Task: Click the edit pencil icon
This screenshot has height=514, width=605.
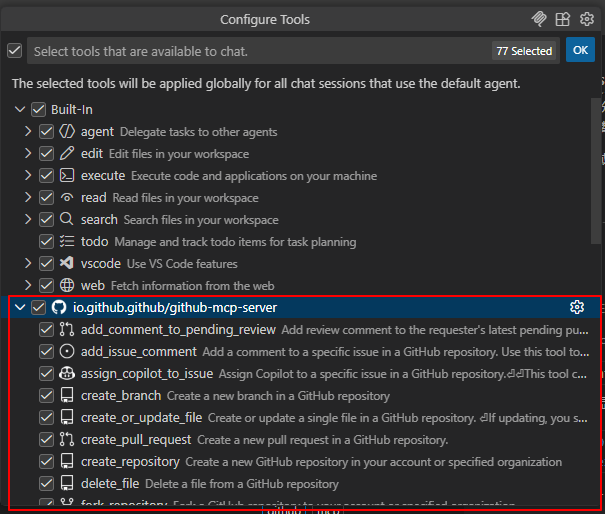Action: [67, 154]
